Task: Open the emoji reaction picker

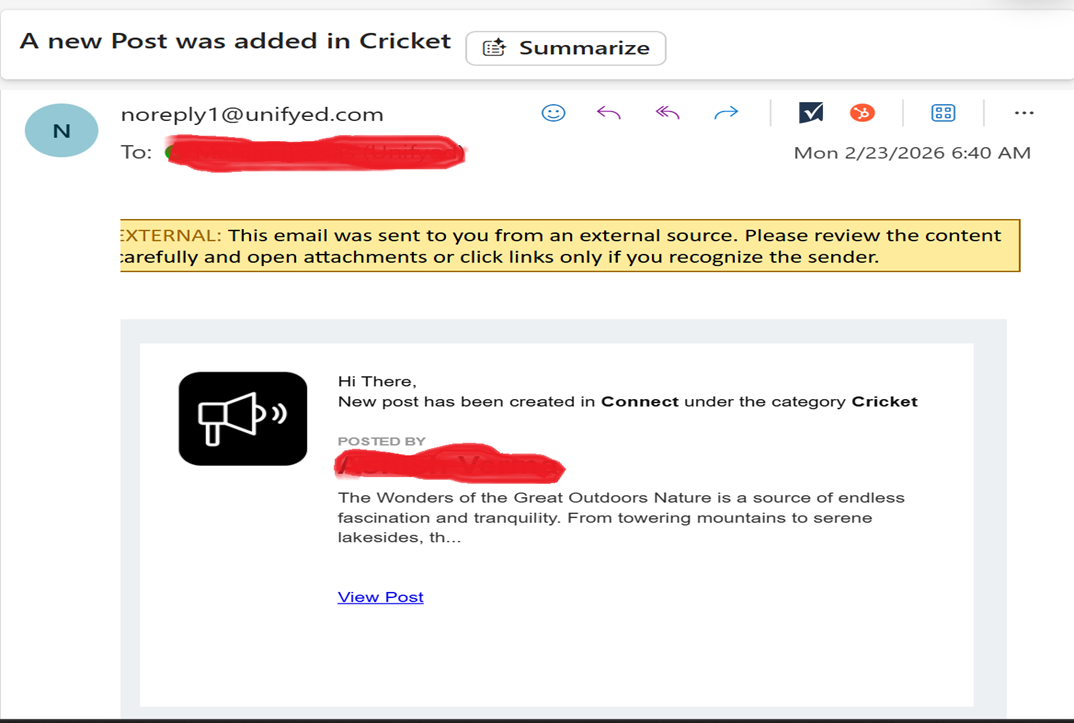Action: coord(553,113)
